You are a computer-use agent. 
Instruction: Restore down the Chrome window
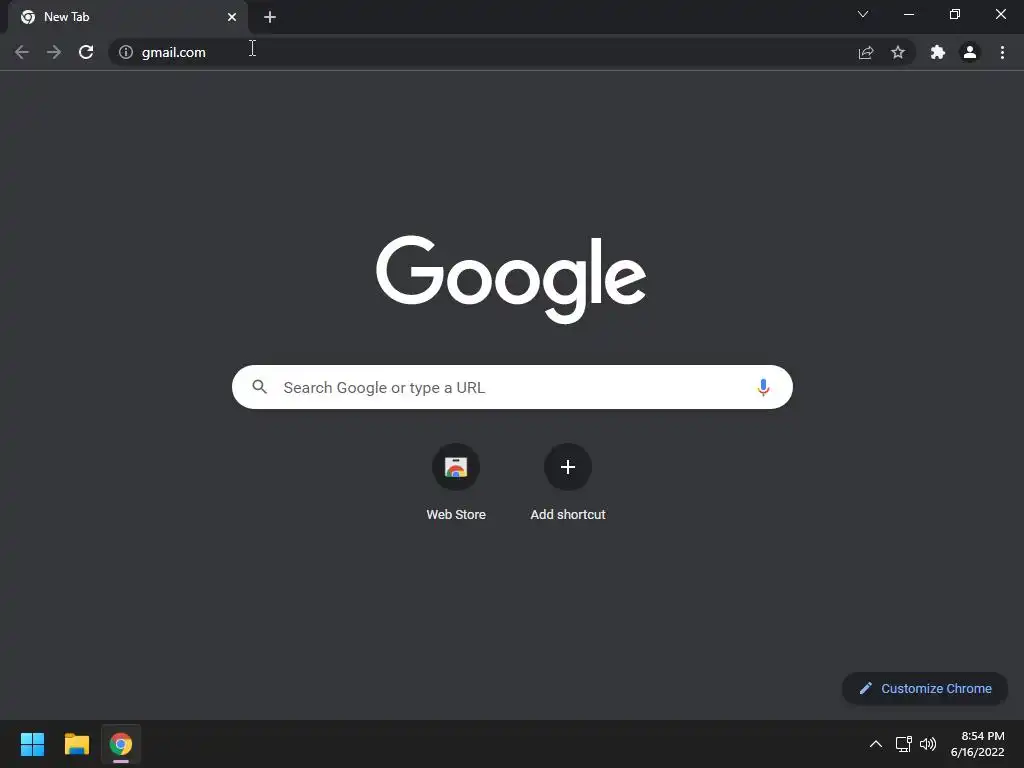(955, 14)
